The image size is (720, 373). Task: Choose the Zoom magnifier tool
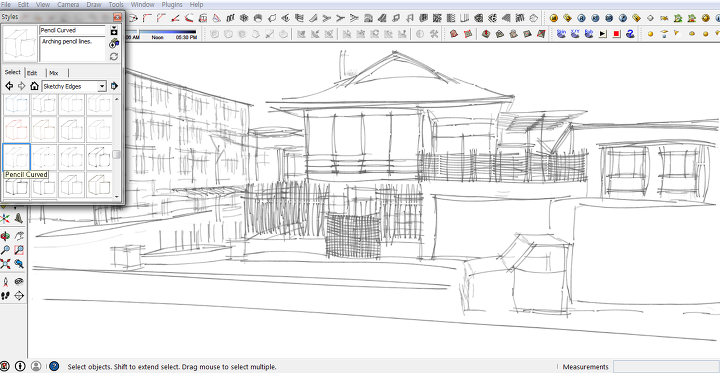pyautogui.click(x=5, y=250)
